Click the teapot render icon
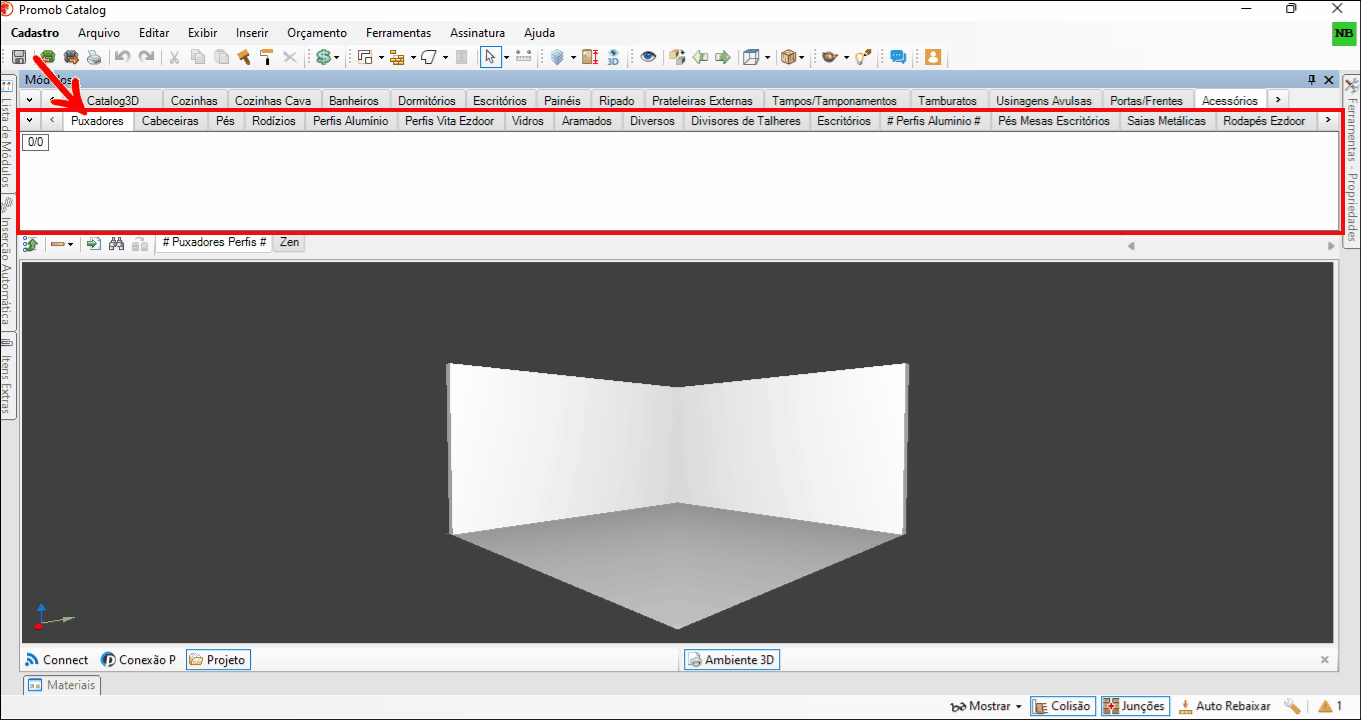The width and height of the screenshot is (1361, 720). pyautogui.click(x=829, y=57)
